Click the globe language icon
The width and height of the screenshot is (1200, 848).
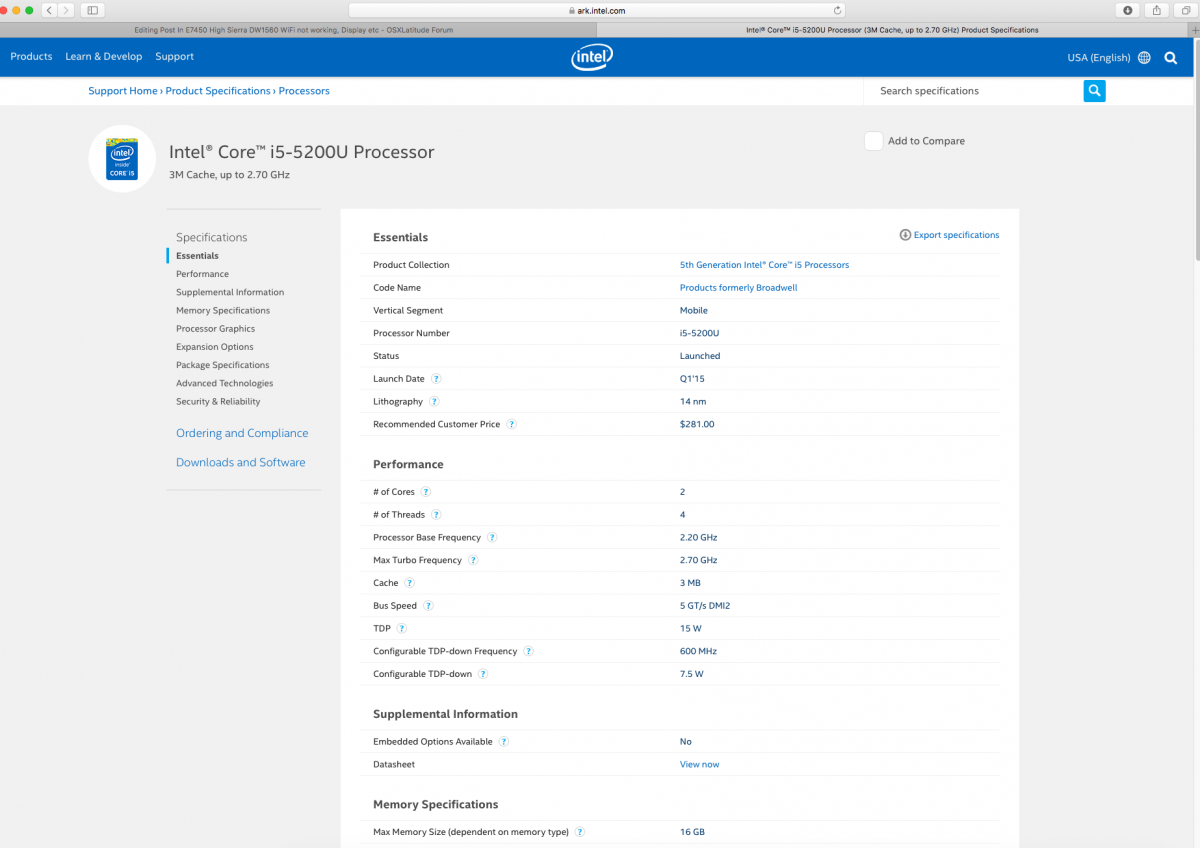tap(1144, 58)
